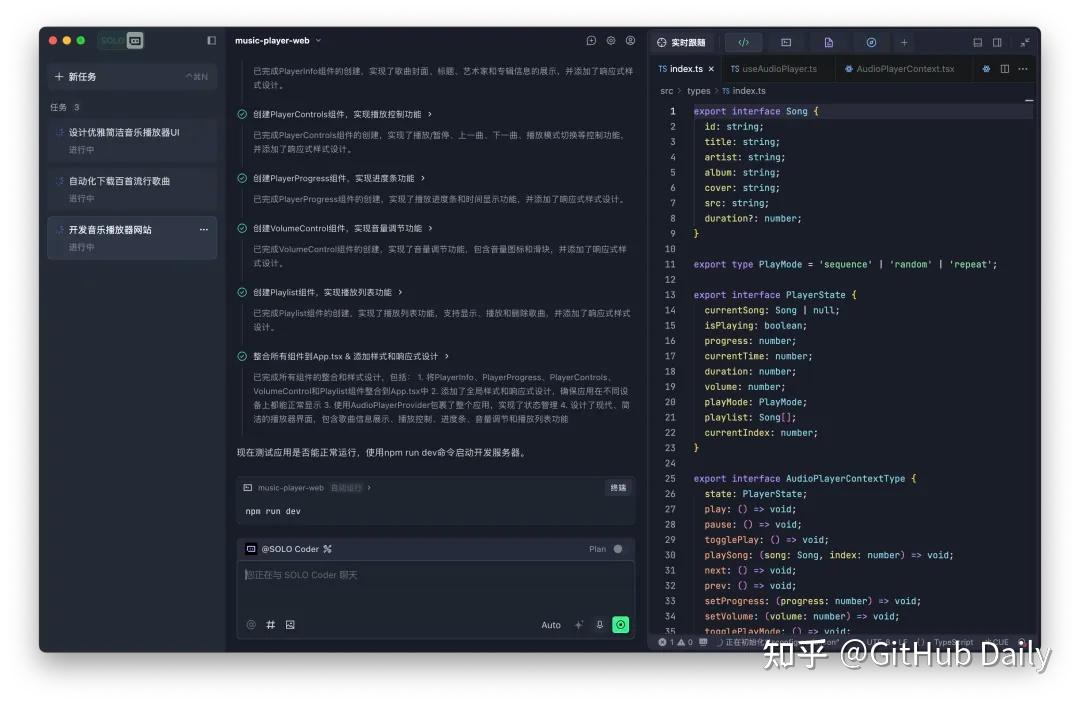Expand music-player-web terminal command block chevron
Viewport: 1080px width, 704px height.
369,488
